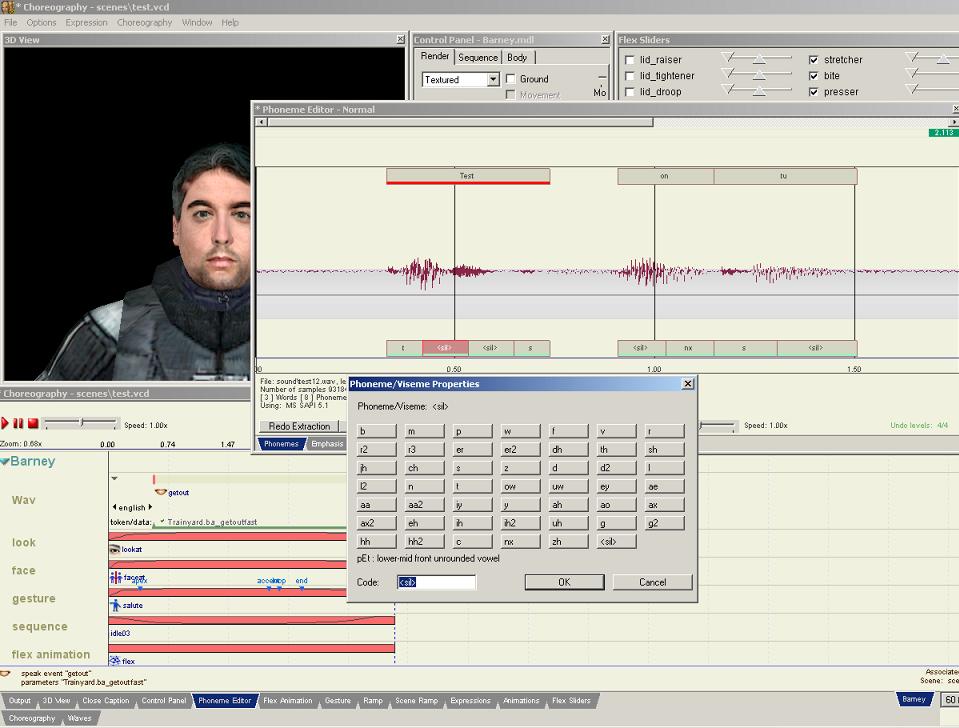Viewport: 959px width, 728px height.
Task: Uncheck the presser flex checkbox
Action: pyautogui.click(x=813, y=92)
